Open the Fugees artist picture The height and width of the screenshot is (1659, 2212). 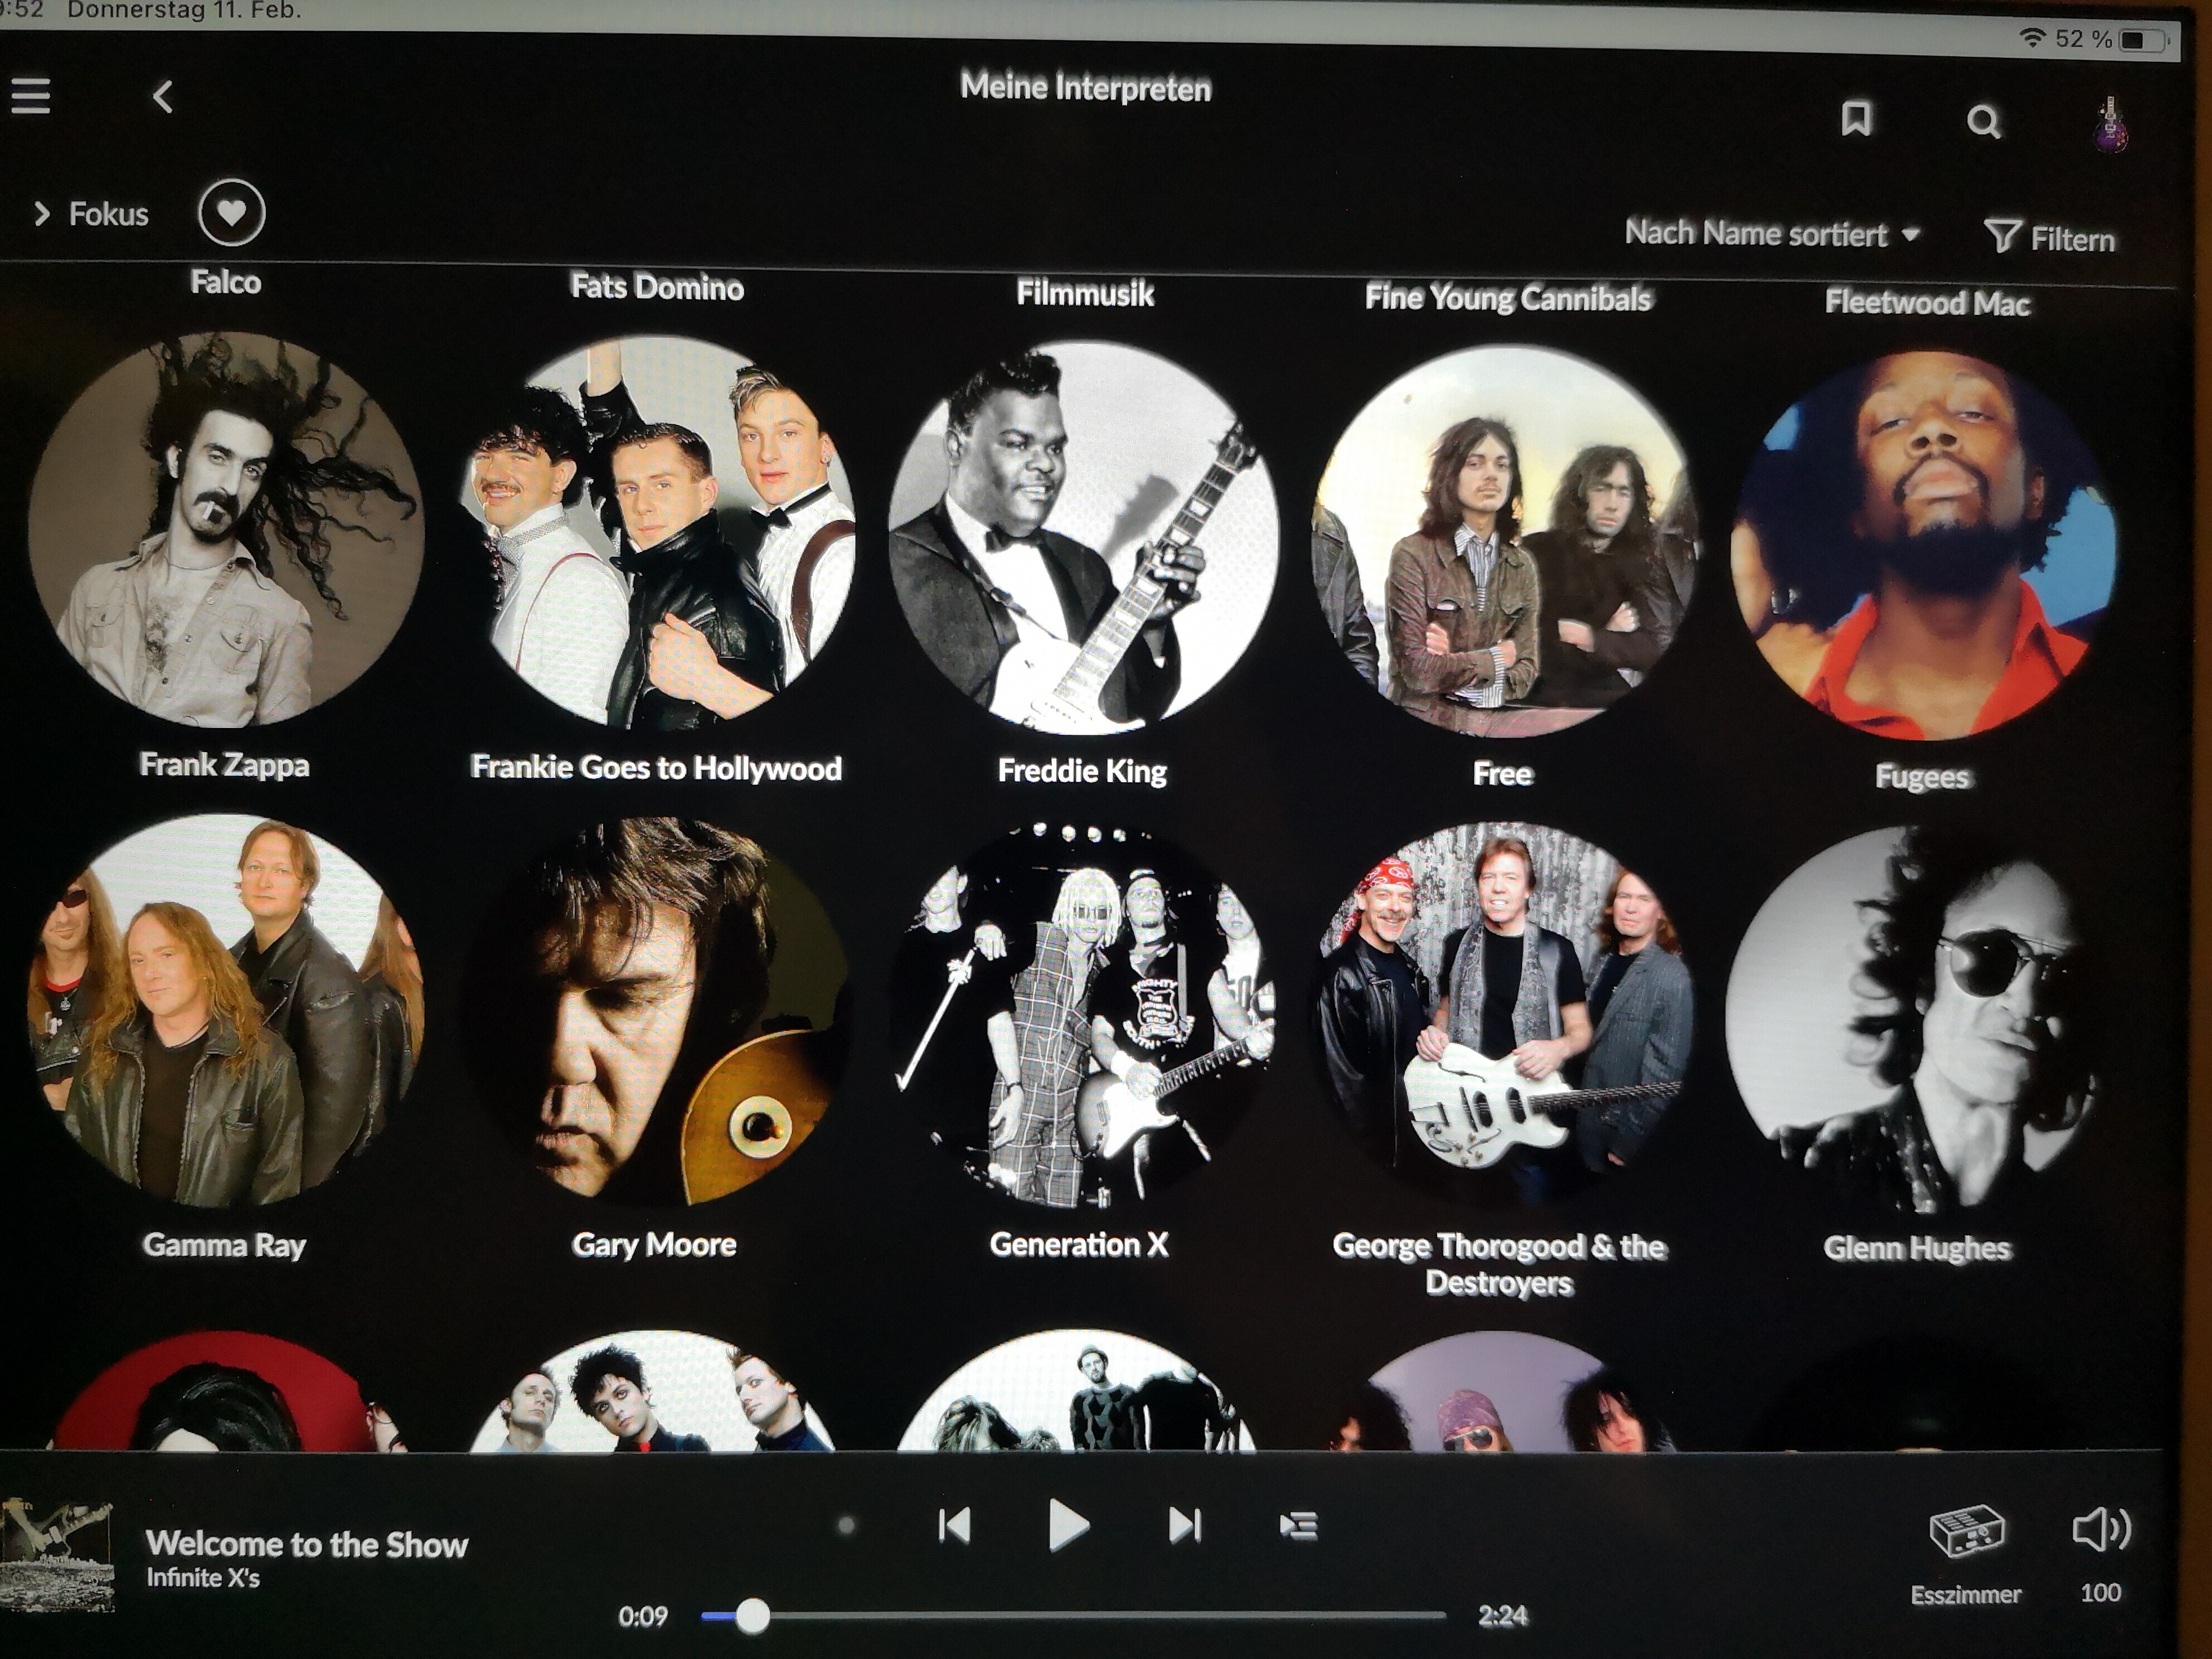(x=1924, y=545)
